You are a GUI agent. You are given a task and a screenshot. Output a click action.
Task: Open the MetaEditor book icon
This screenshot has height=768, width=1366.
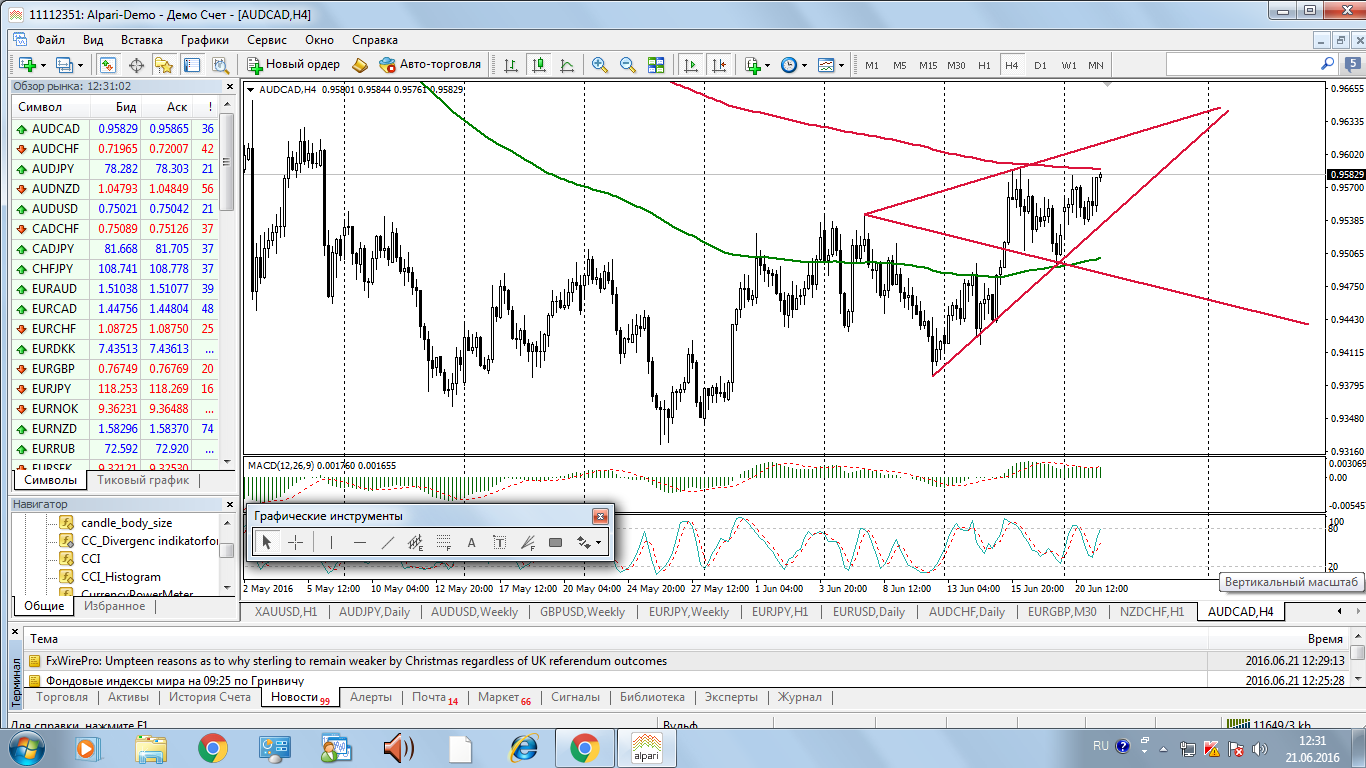361,65
